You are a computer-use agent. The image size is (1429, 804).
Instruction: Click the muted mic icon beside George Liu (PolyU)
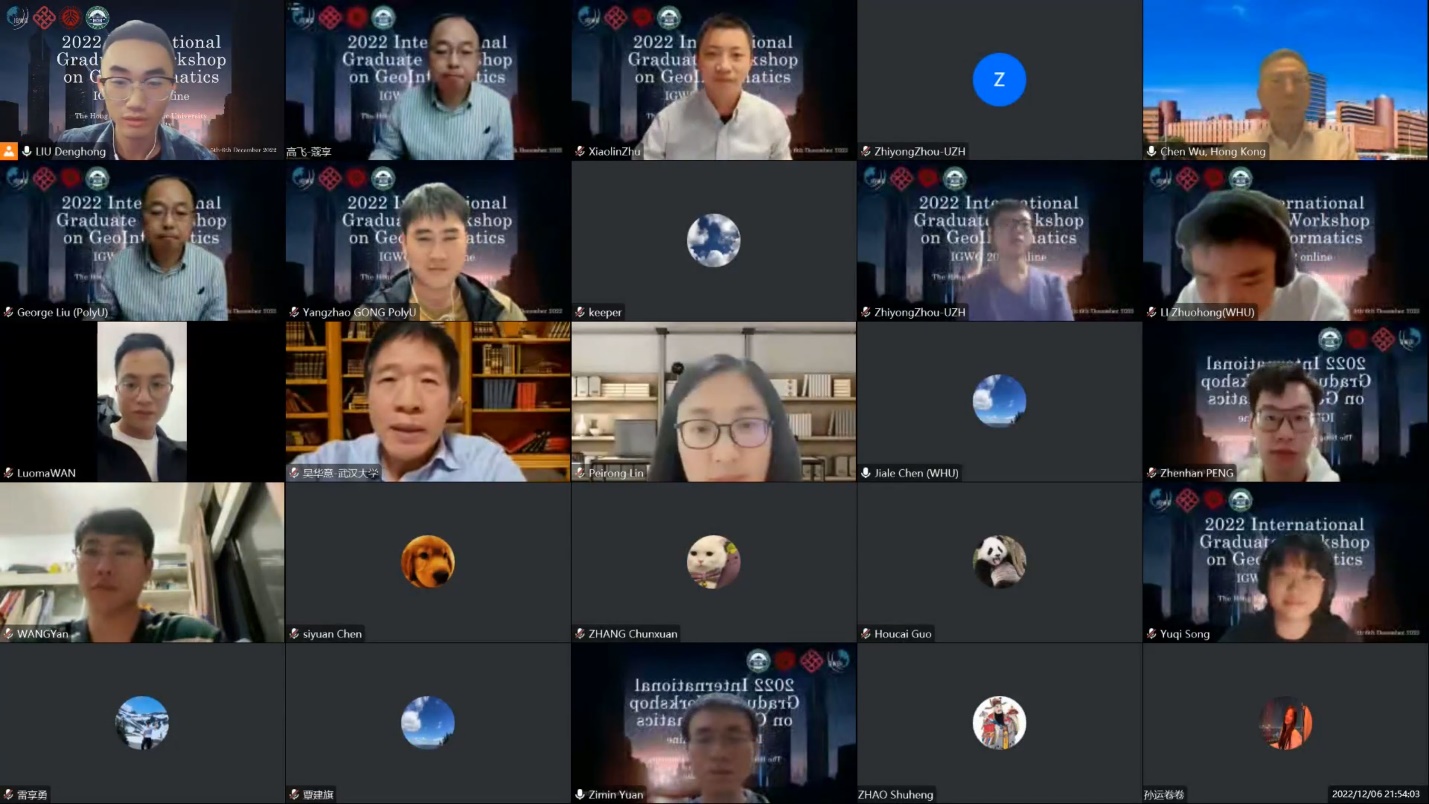click(x=9, y=312)
